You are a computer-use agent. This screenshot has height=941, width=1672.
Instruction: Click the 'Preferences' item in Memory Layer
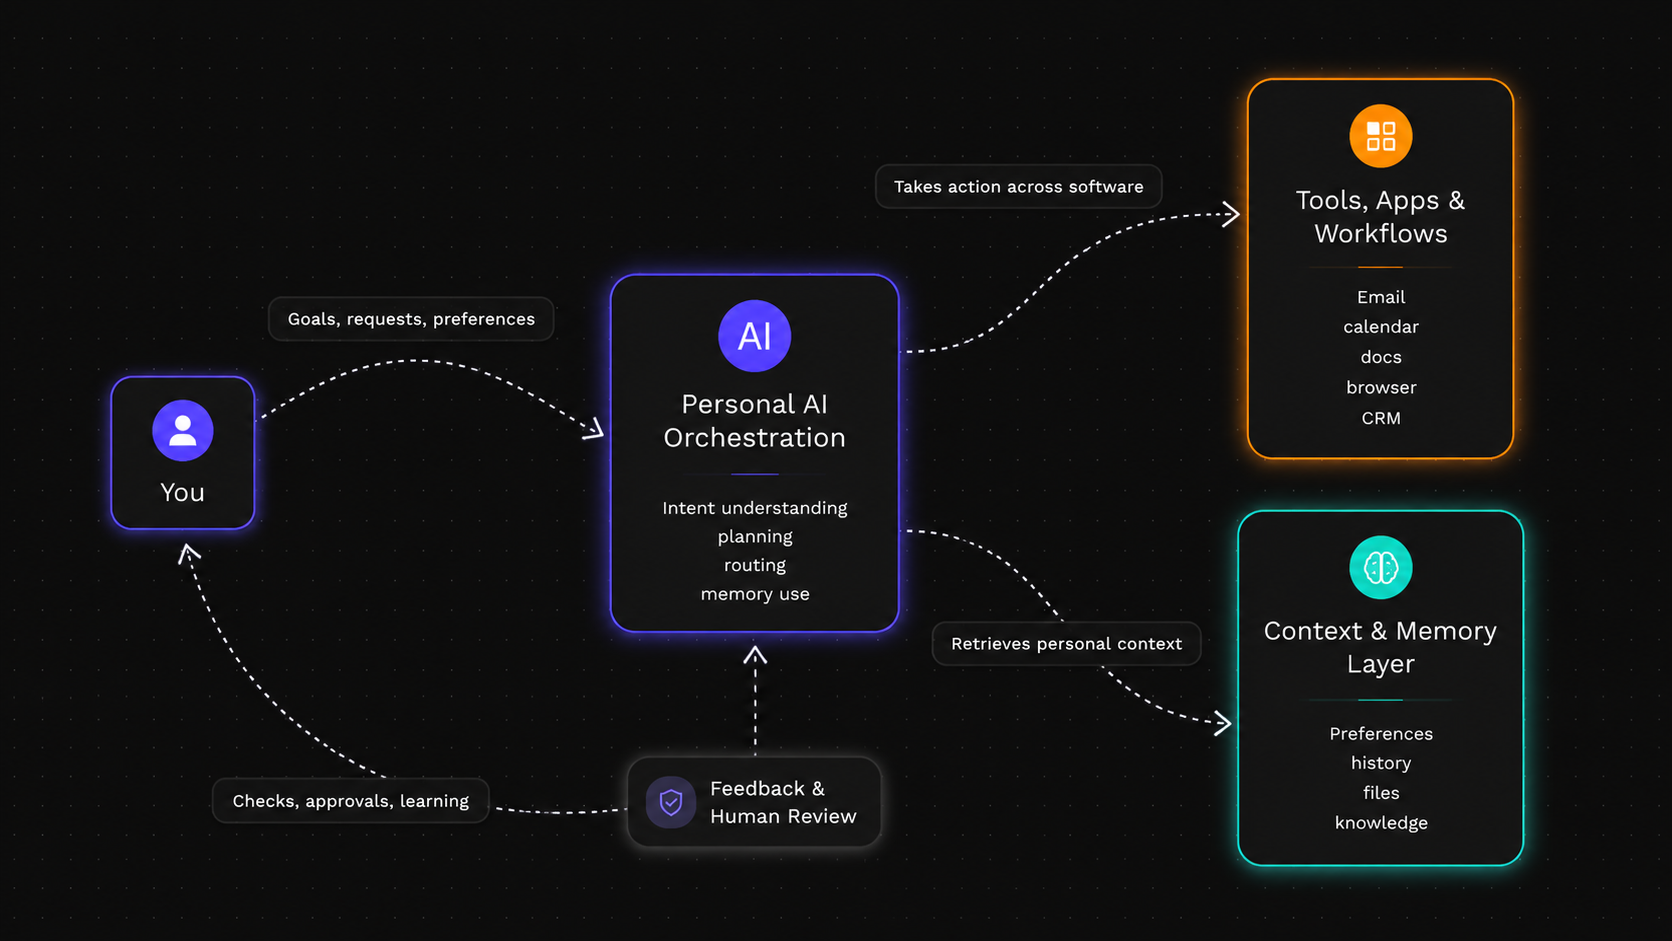(1381, 734)
